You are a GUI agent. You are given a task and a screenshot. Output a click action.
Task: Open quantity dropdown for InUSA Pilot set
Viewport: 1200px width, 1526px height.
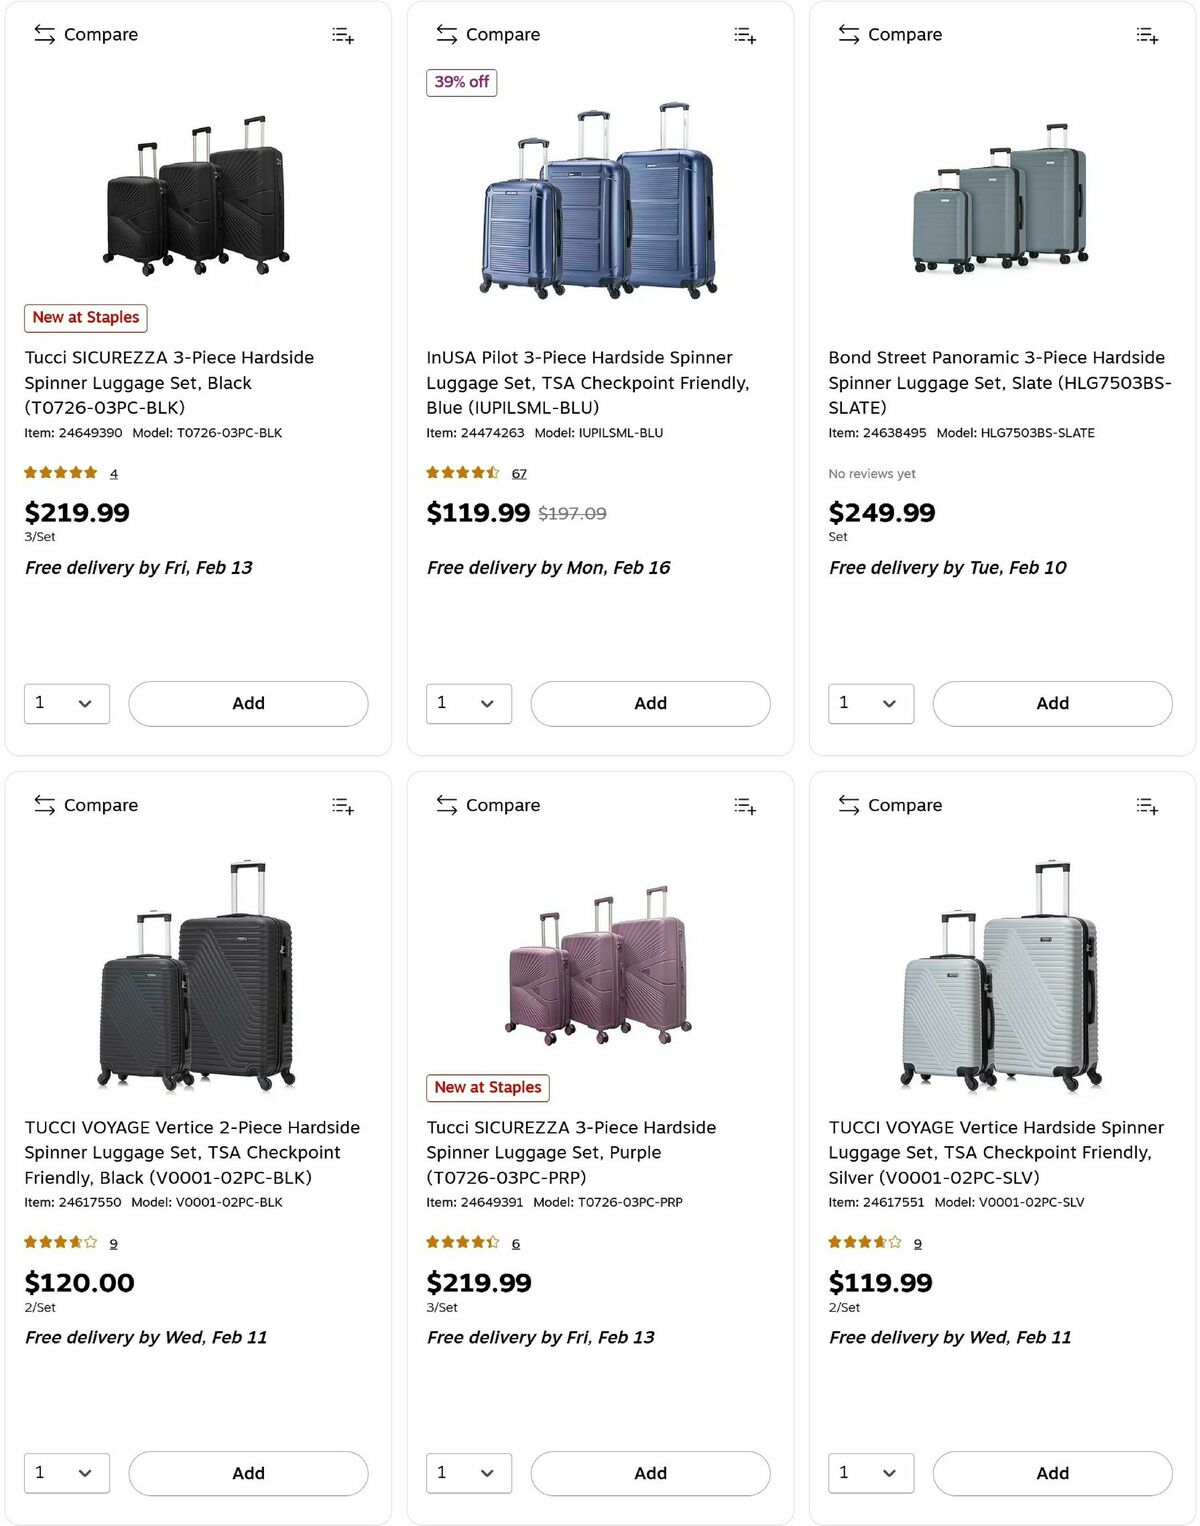click(469, 703)
